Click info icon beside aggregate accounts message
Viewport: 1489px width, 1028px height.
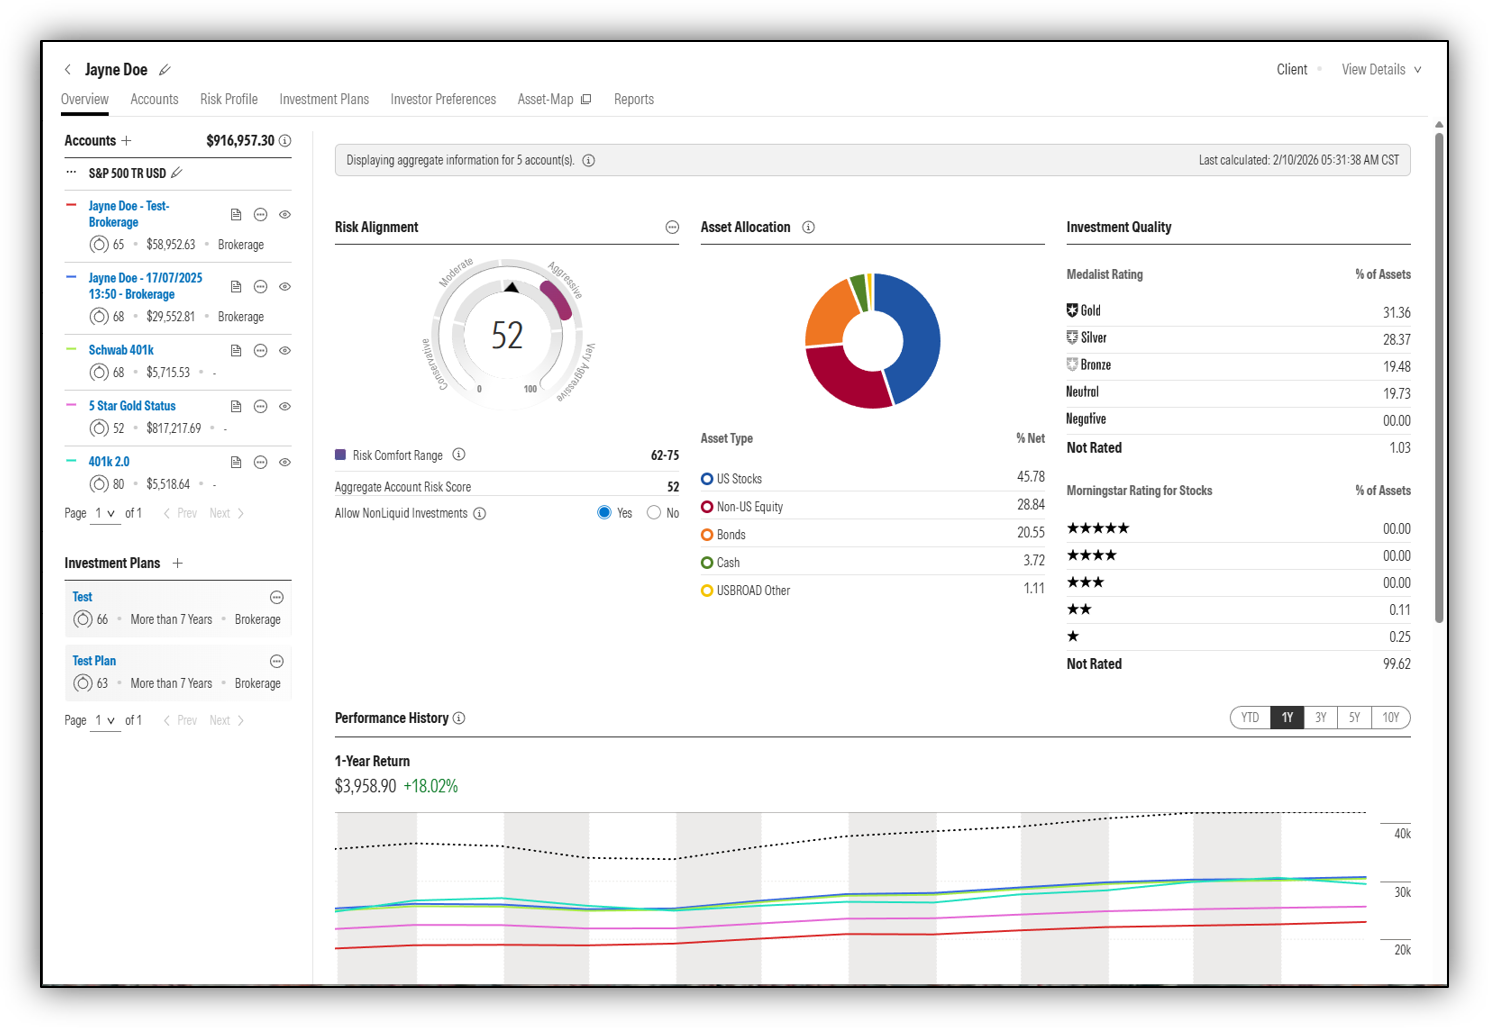coord(589,160)
